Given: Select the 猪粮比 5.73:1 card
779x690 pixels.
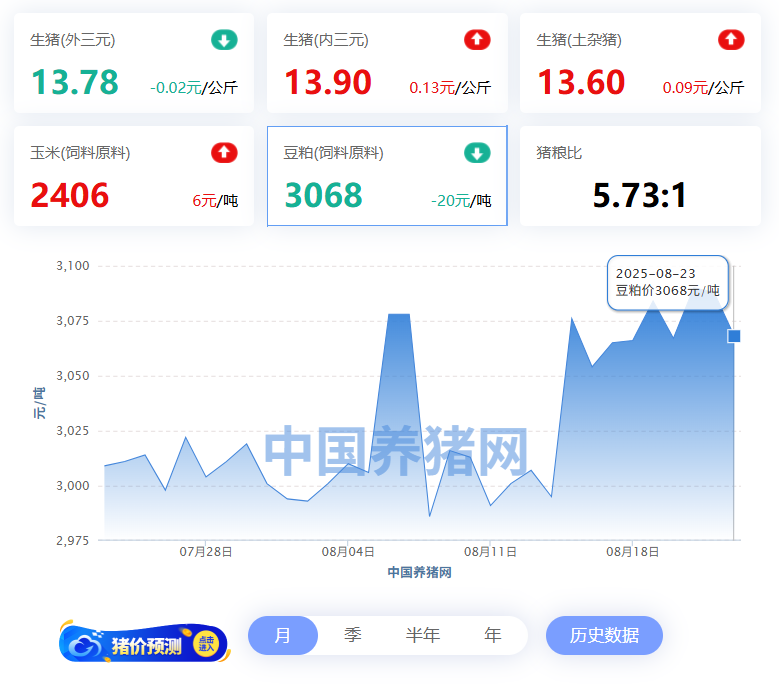Looking at the screenshot, I should click(640, 177).
